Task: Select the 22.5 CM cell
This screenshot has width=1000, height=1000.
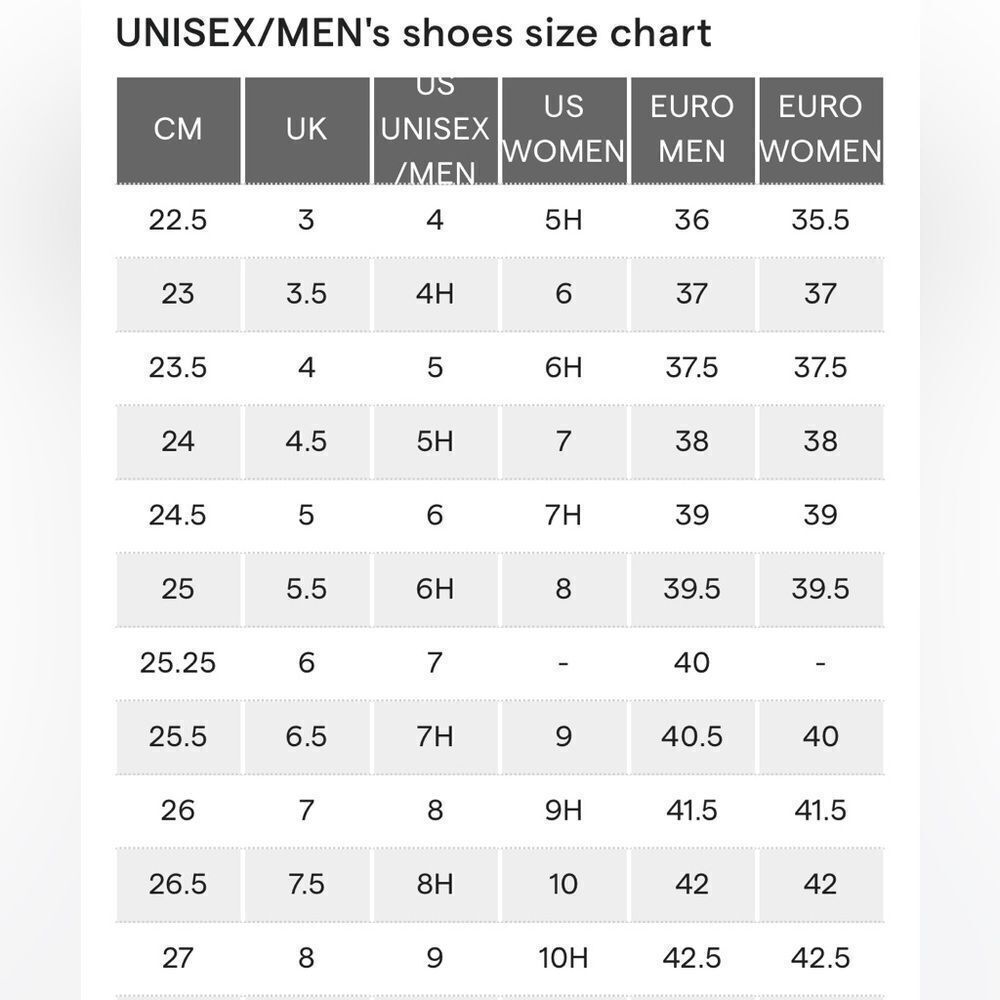Action: 178,220
